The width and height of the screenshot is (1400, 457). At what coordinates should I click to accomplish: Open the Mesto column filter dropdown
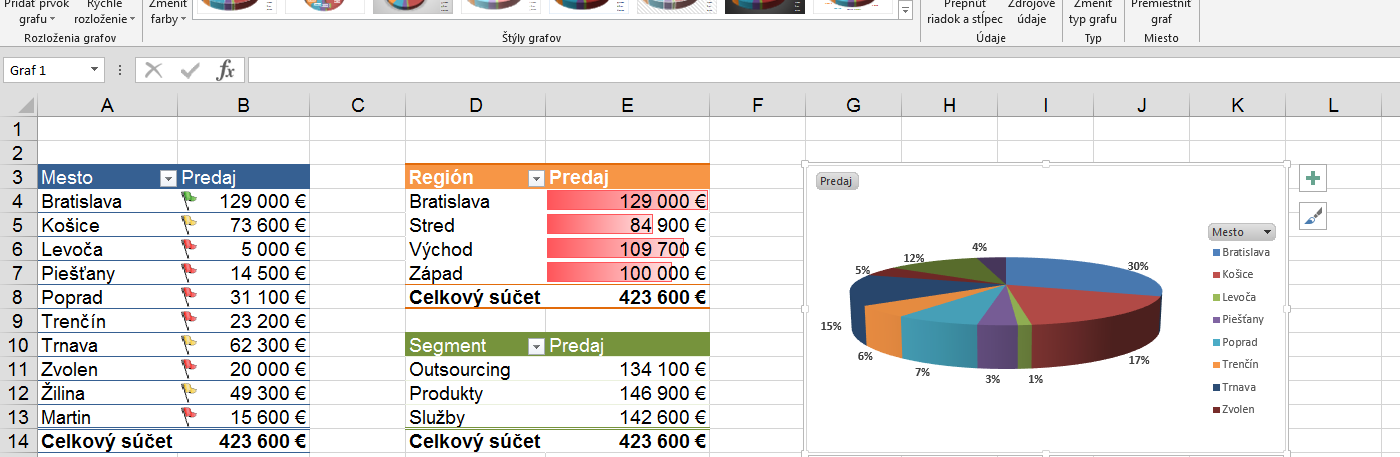click(x=168, y=178)
